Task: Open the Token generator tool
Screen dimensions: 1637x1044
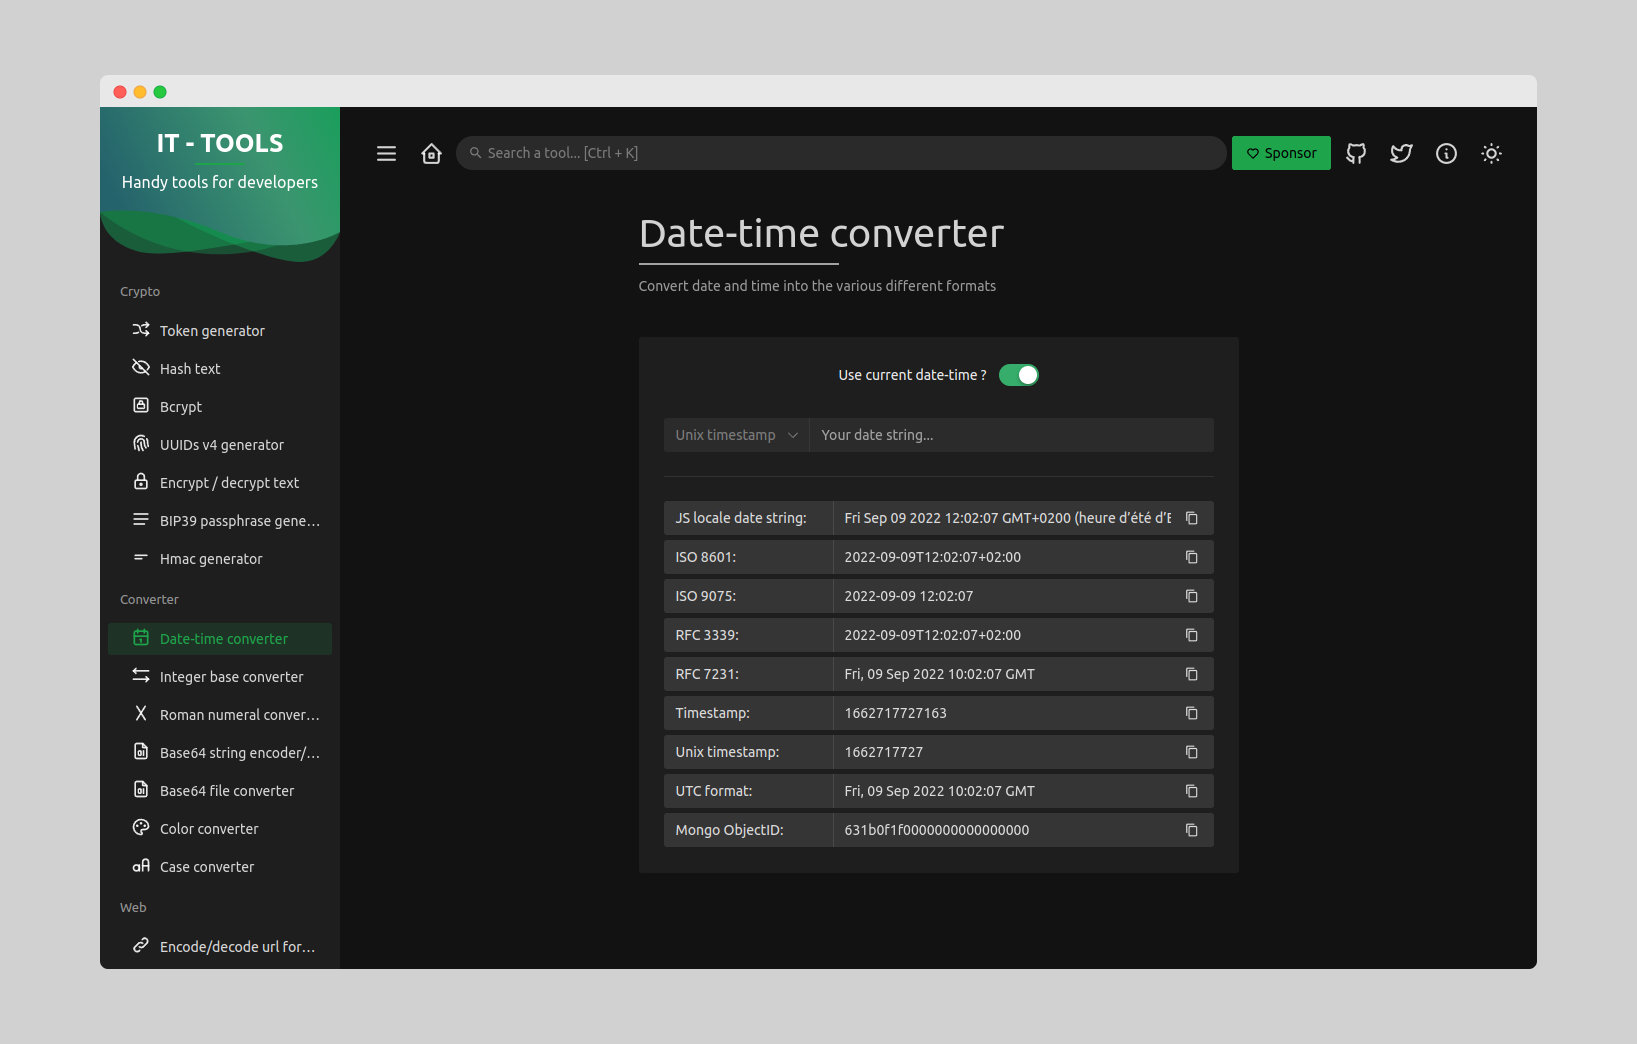Action: pos(212,330)
